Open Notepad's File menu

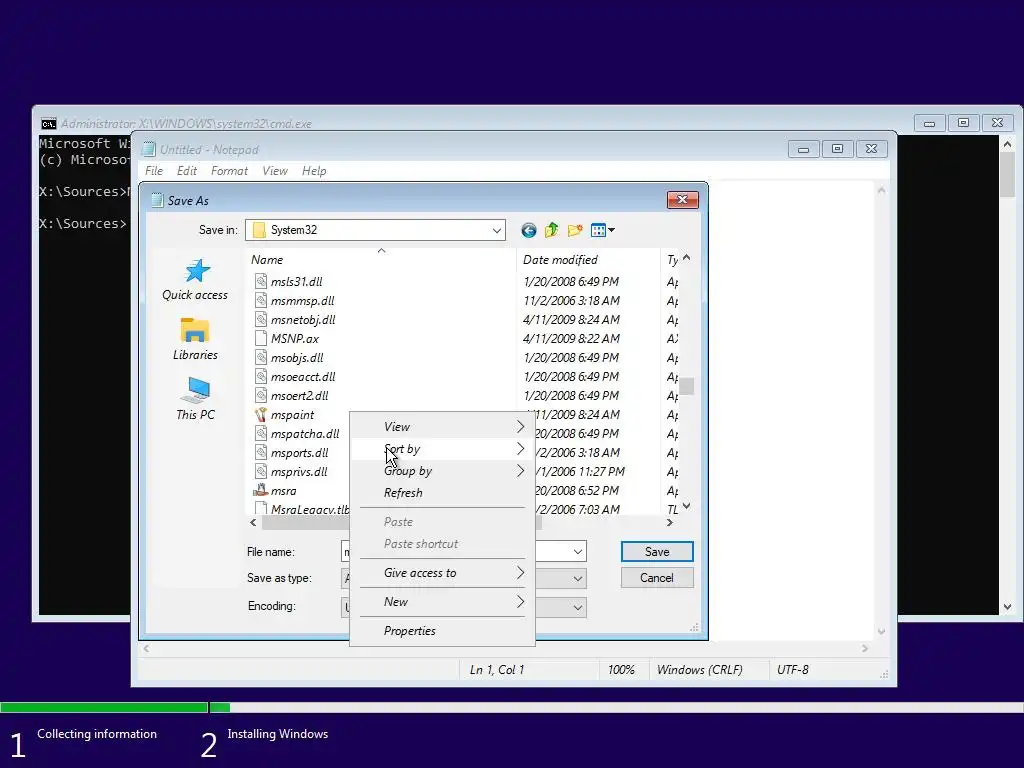tap(154, 171)
